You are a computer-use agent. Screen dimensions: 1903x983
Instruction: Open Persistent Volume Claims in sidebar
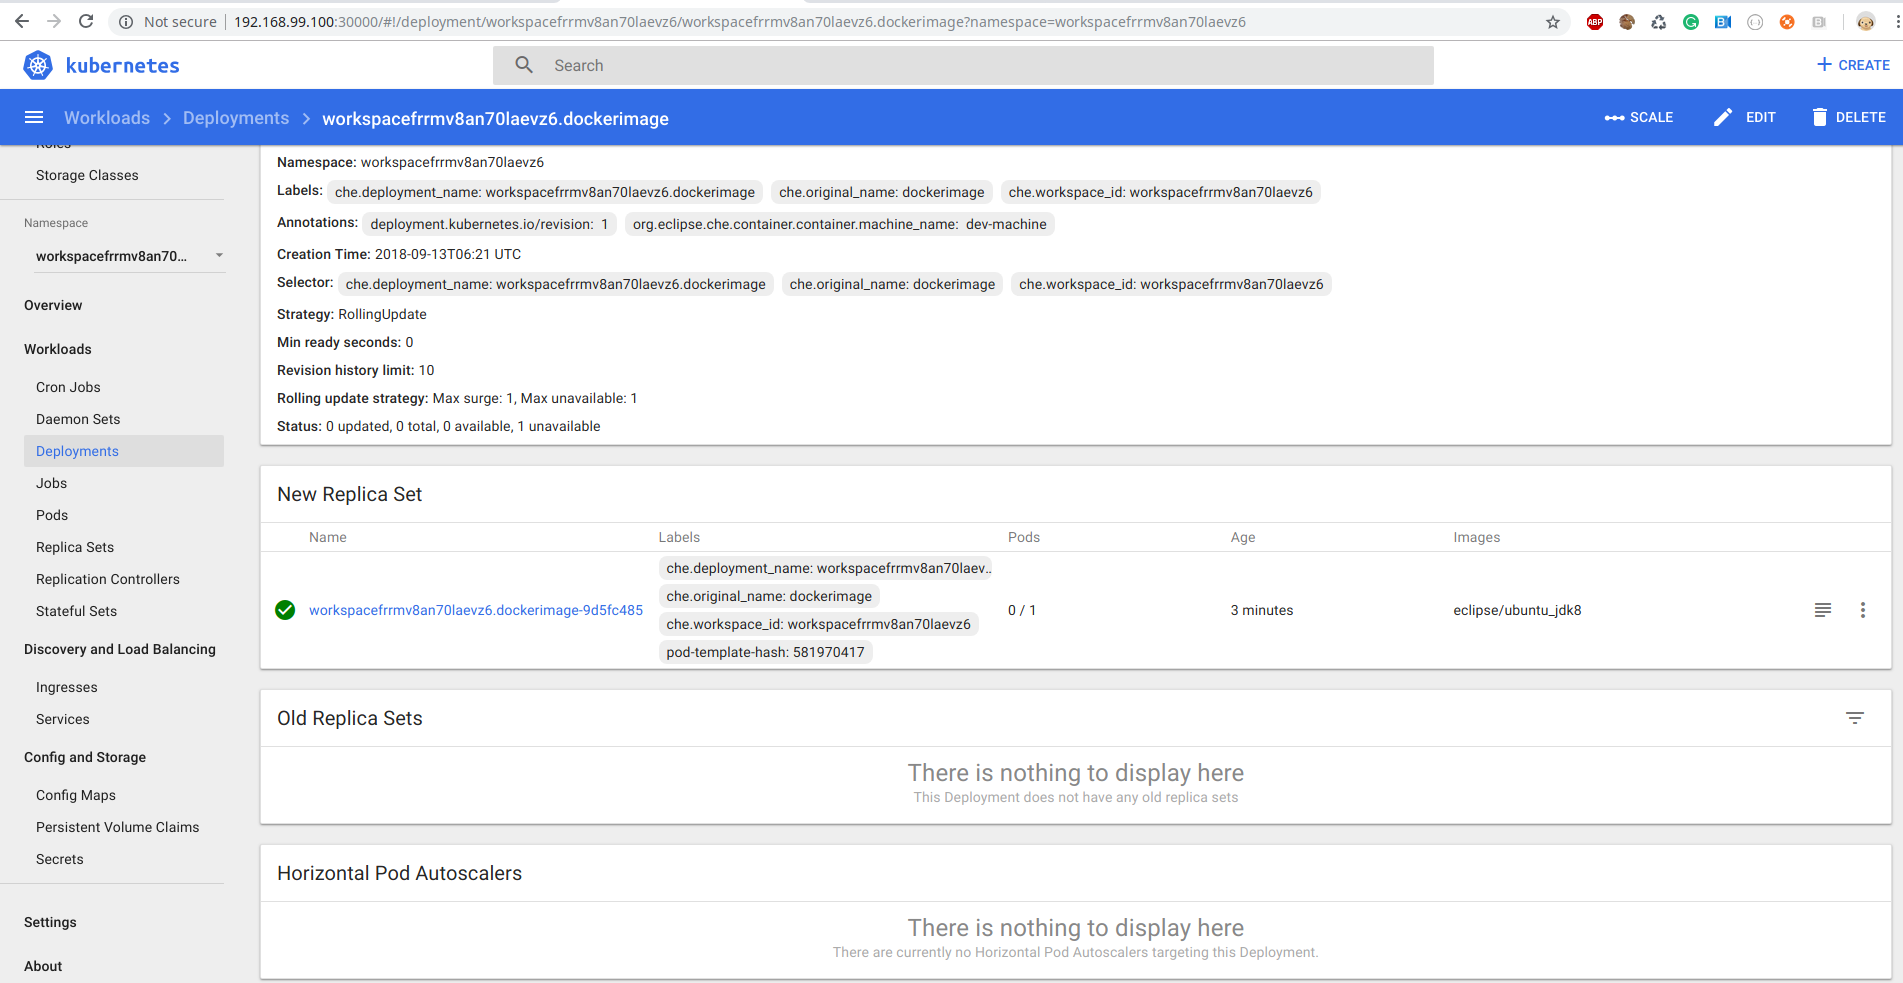[x=118, y=827]
